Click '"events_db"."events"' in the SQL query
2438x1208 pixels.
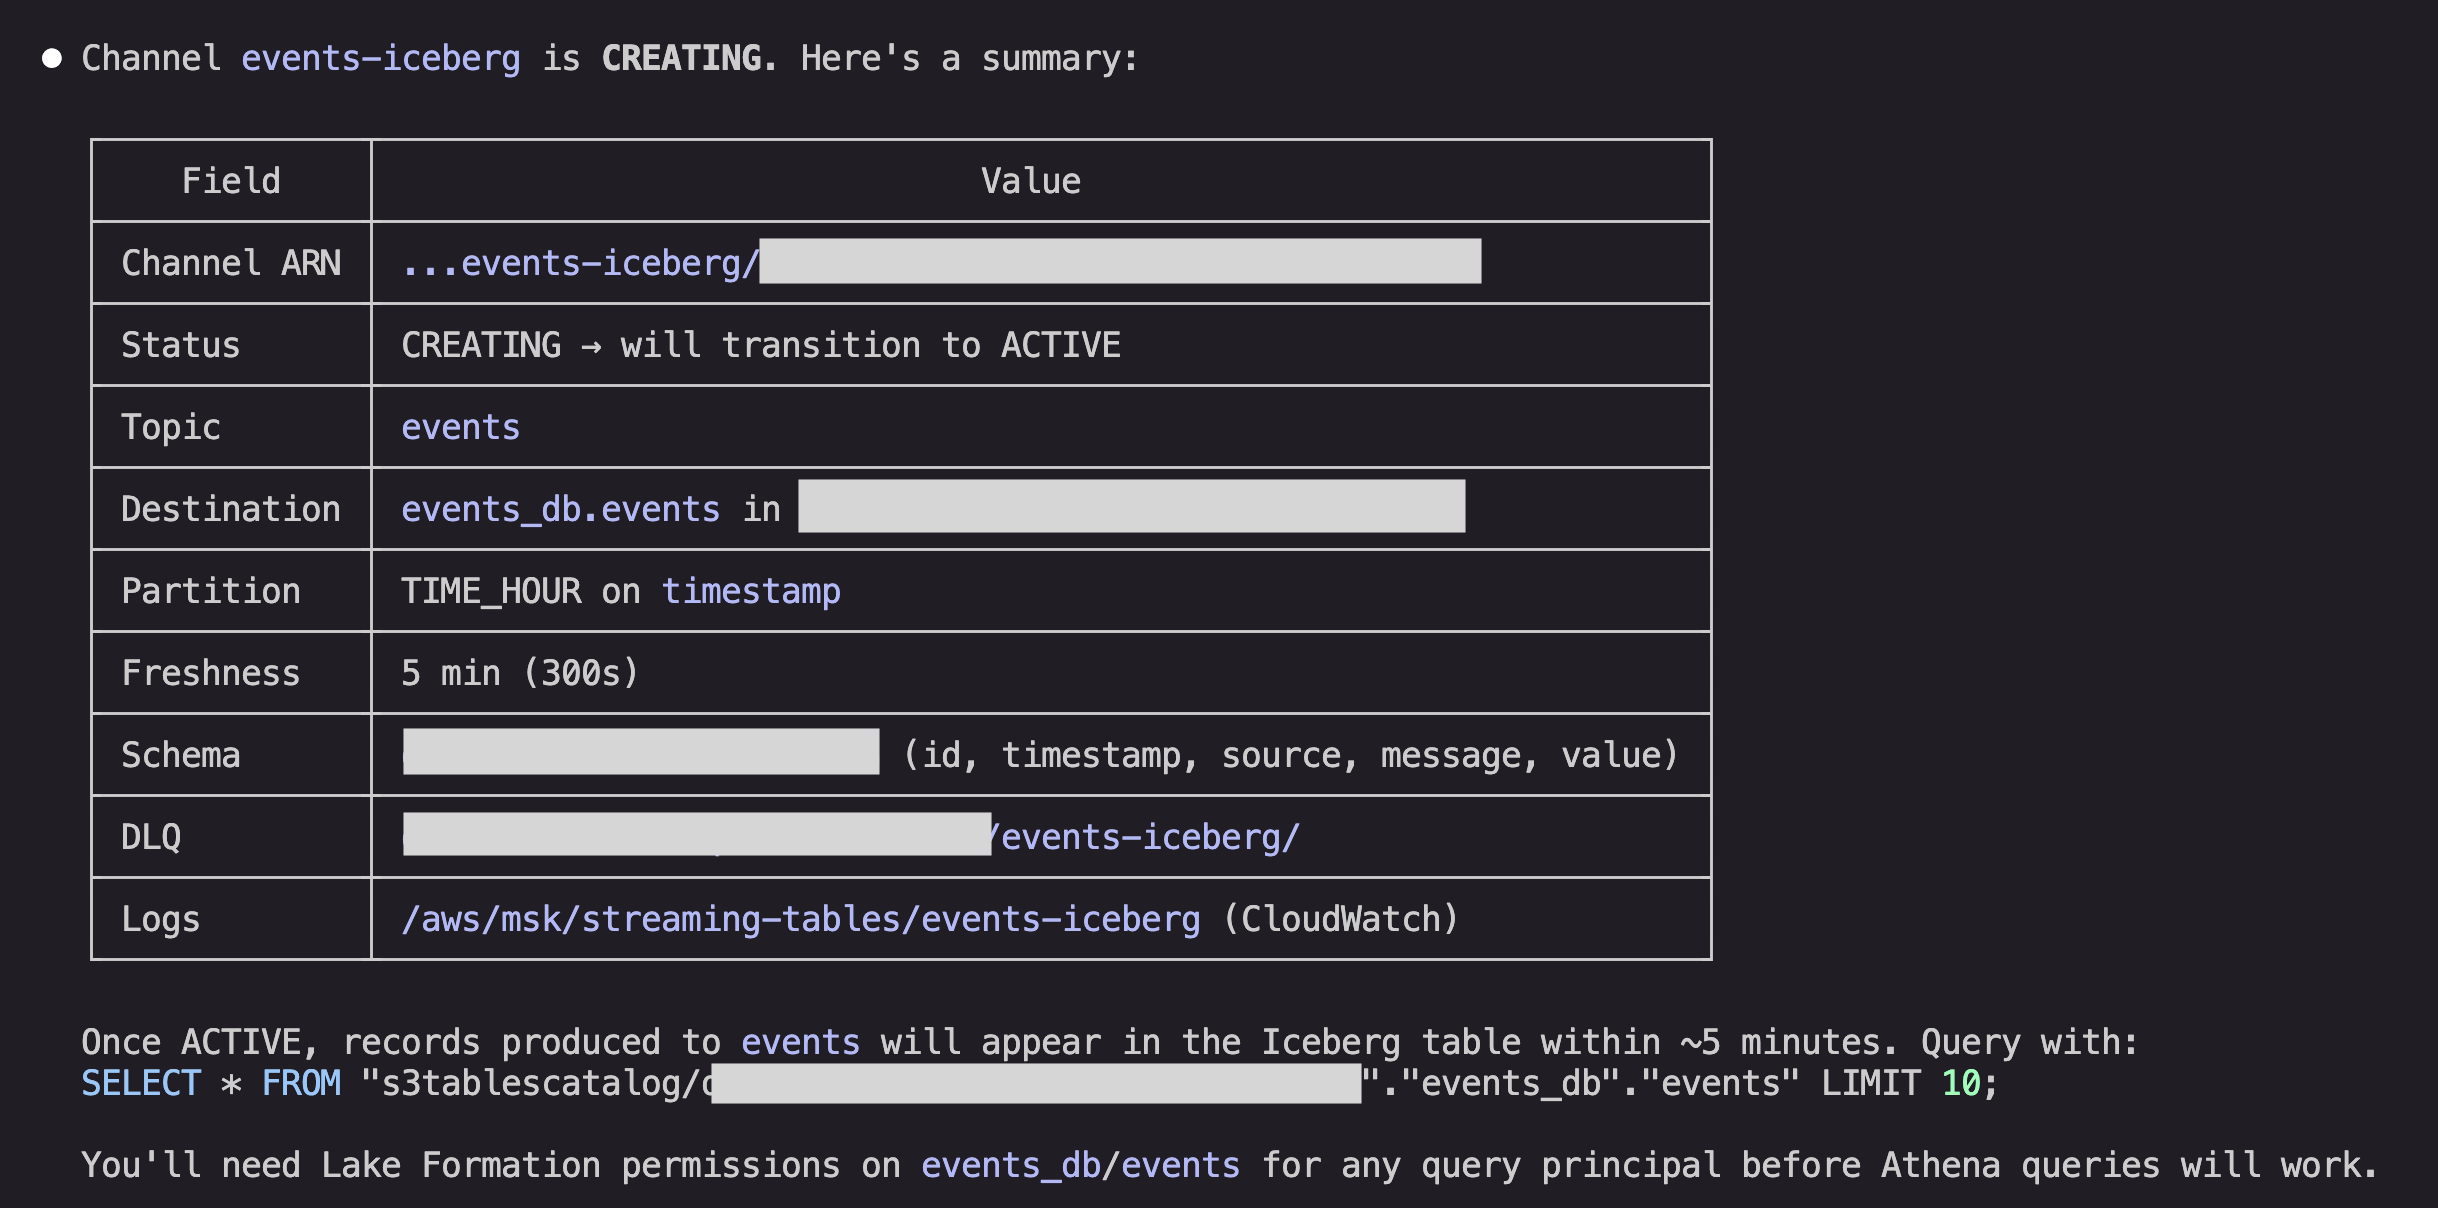coord(1600,1083)
